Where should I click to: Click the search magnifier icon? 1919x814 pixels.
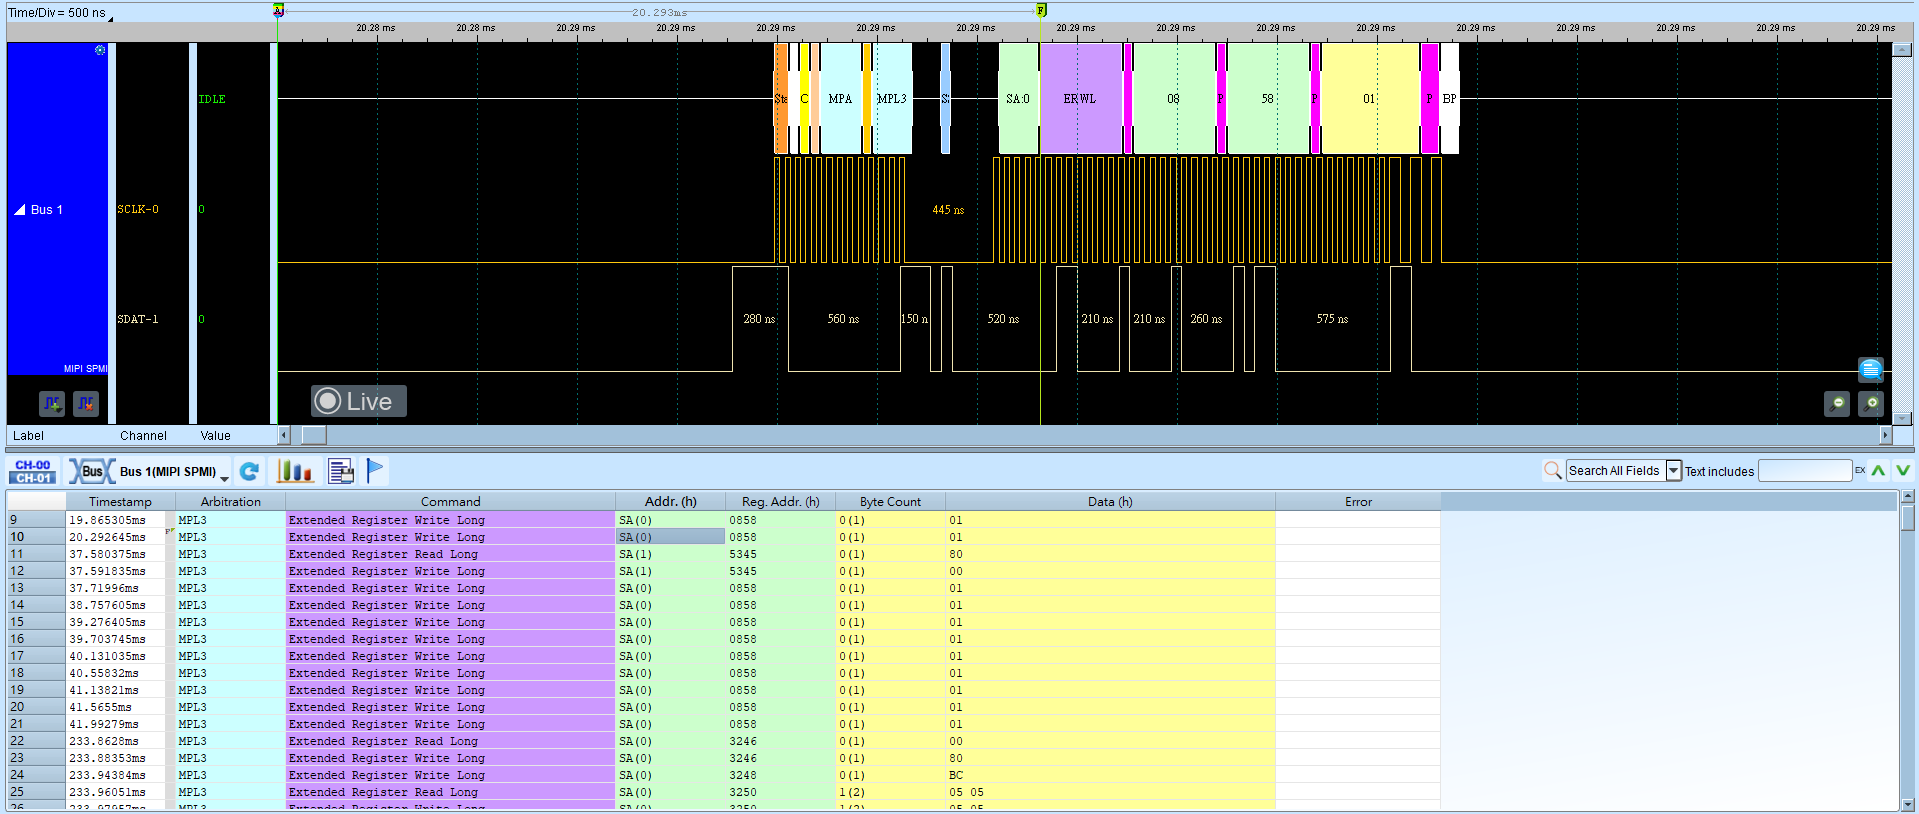click(x=1553, y=471)
